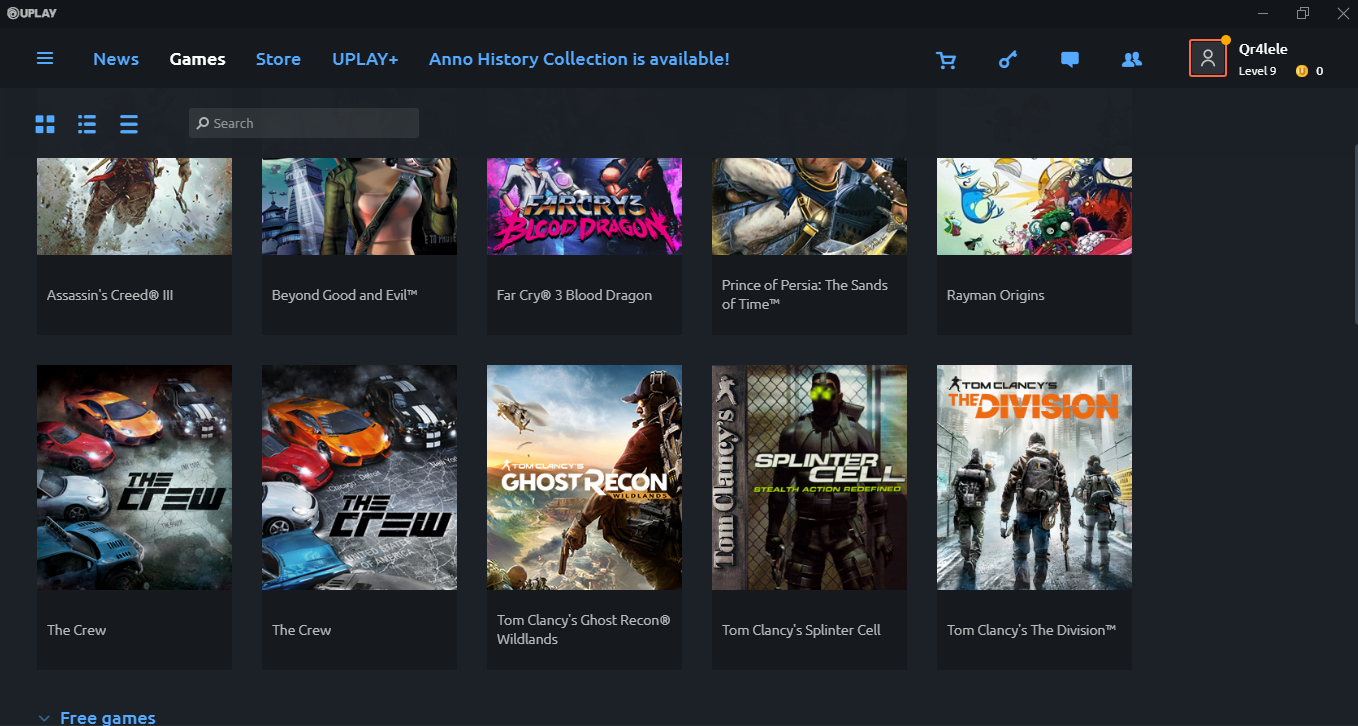Open the Store tab
This screenshot has width=1358, height=726.
pyautogui.click(x=278, y=59)
